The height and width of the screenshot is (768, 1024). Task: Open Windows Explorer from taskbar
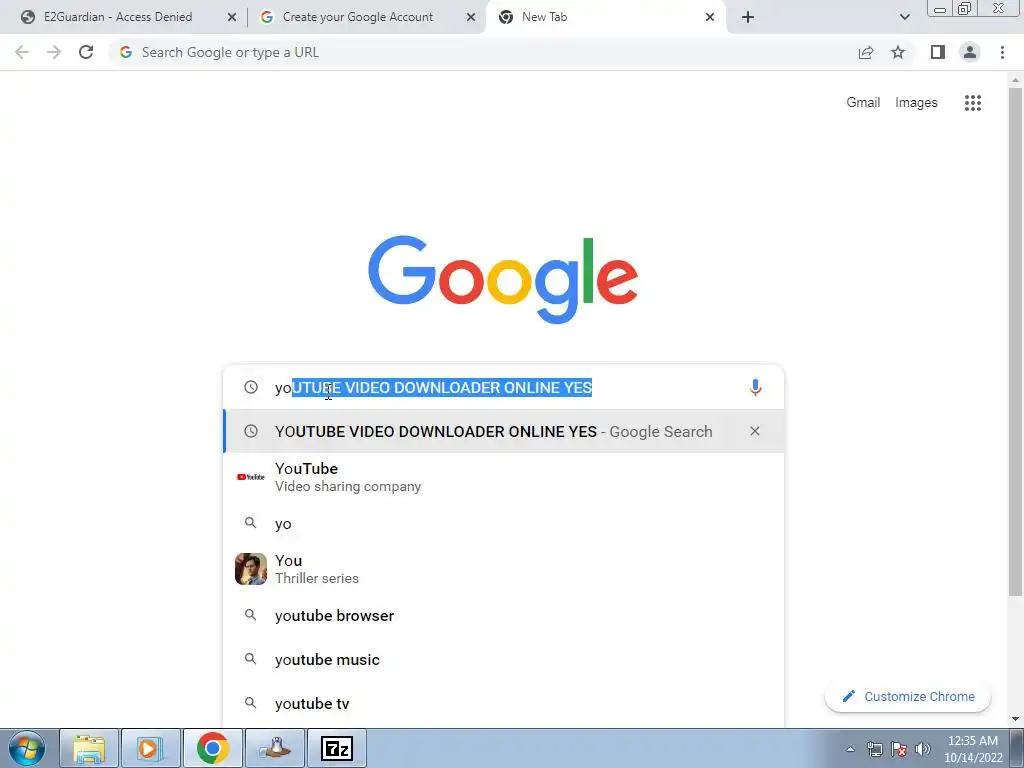89,748
